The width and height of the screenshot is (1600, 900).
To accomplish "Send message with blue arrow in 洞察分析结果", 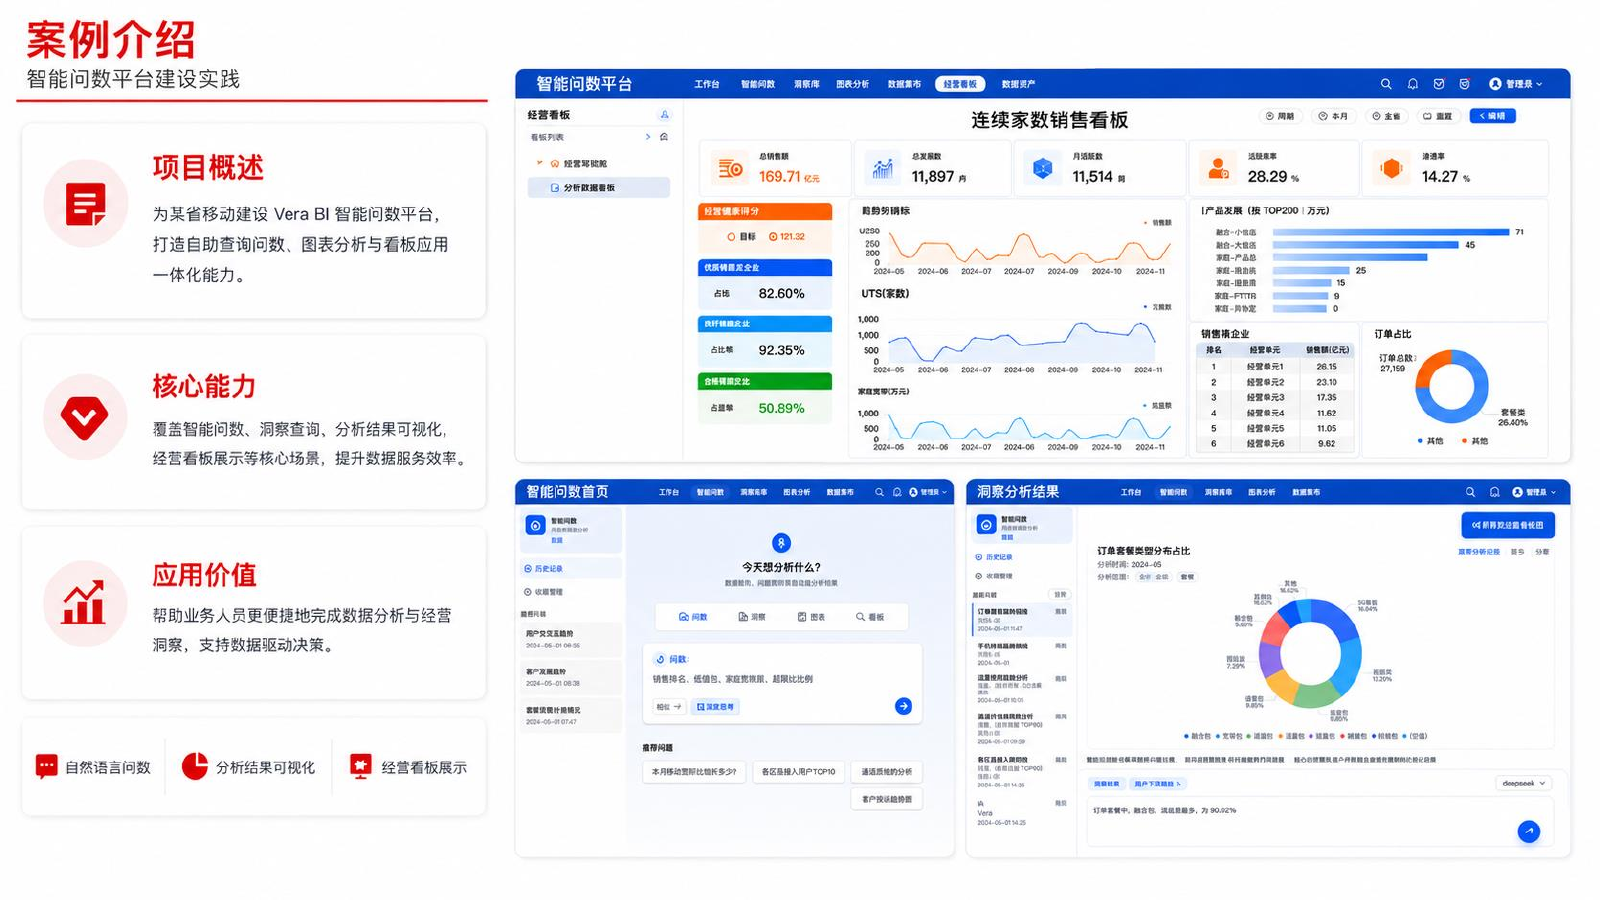I will coord(1529,831).
